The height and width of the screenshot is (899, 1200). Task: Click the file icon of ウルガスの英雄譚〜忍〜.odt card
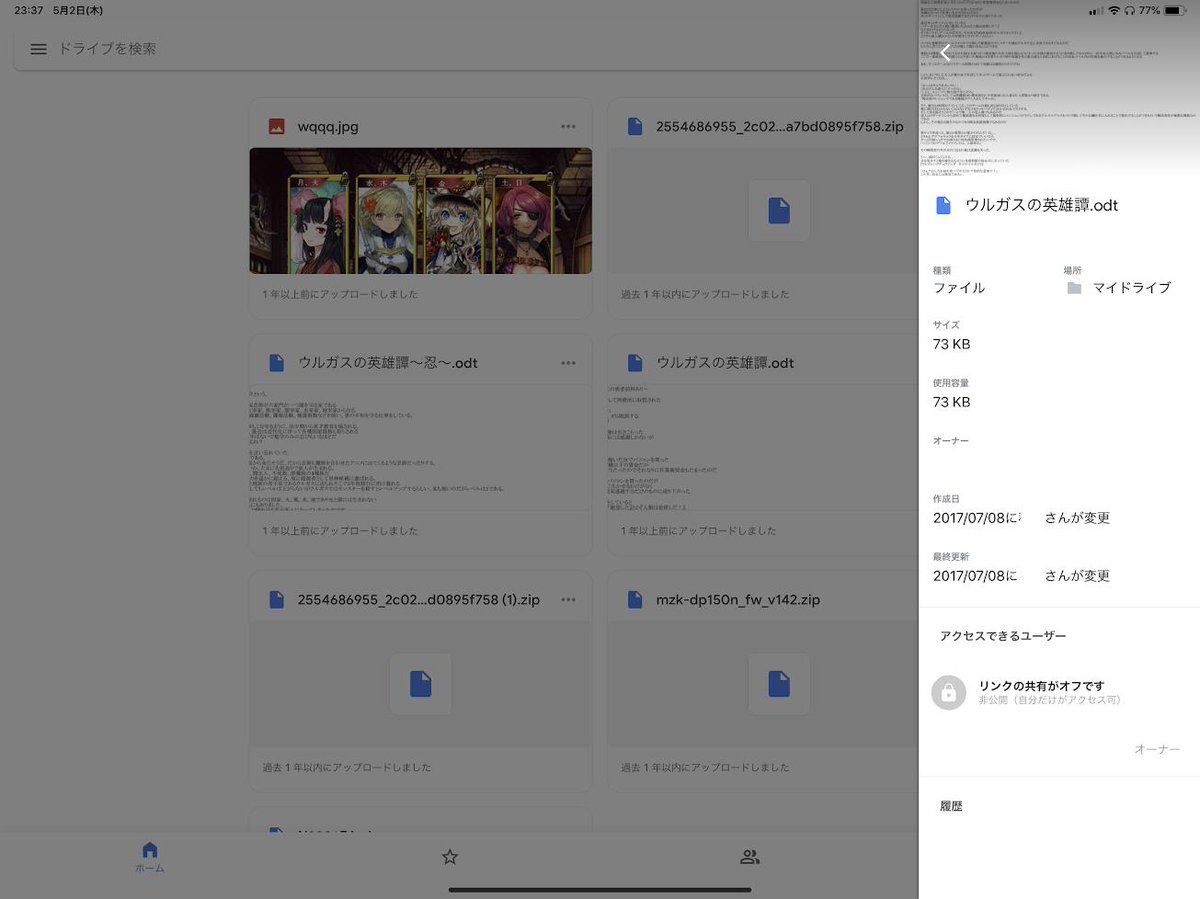(x=277, y=363)
